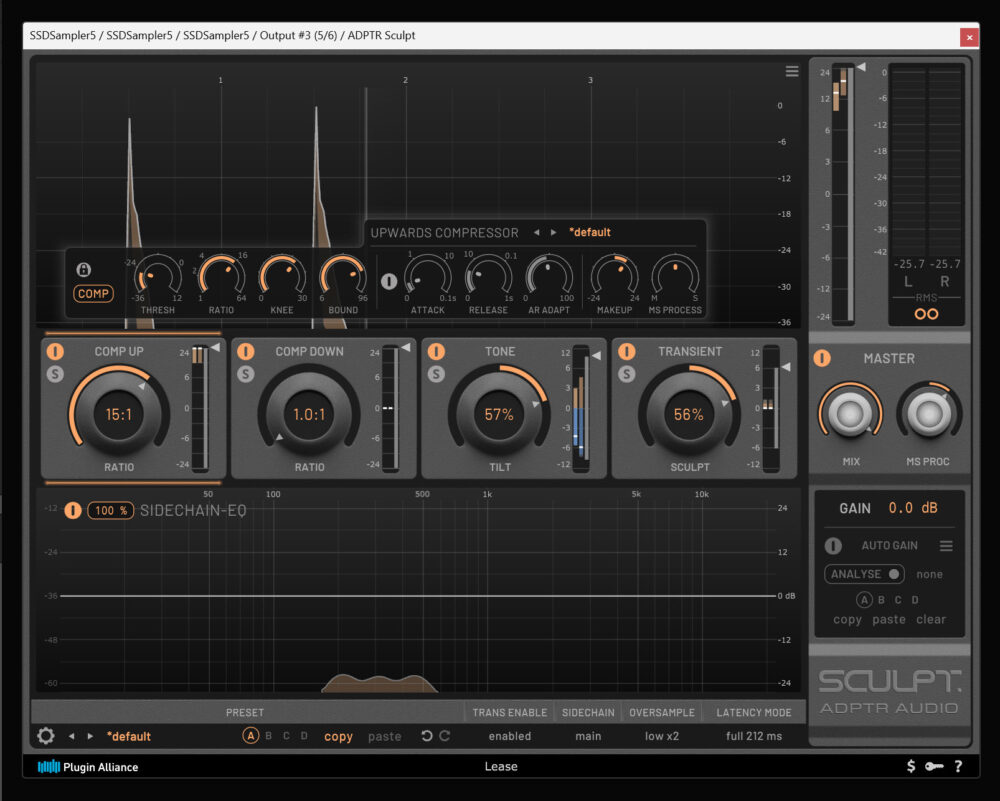Redo the last change
The height and width of the screenshot is (801, 1000).
(x=445, y=736)
